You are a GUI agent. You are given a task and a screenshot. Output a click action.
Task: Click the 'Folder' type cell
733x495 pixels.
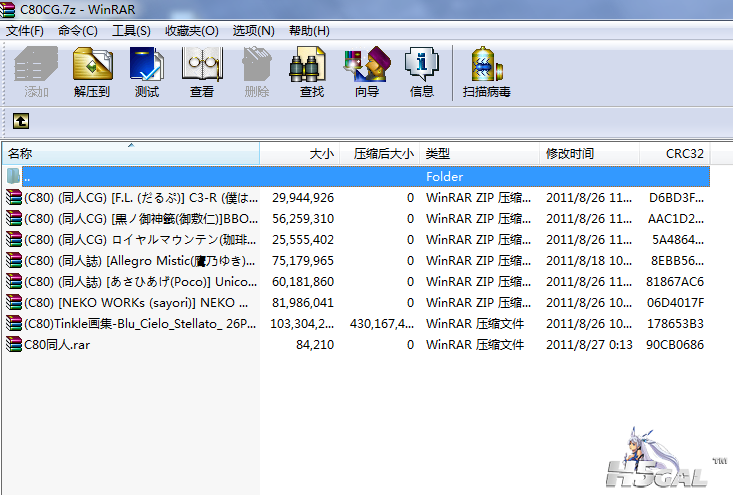[x=444, y=177]
